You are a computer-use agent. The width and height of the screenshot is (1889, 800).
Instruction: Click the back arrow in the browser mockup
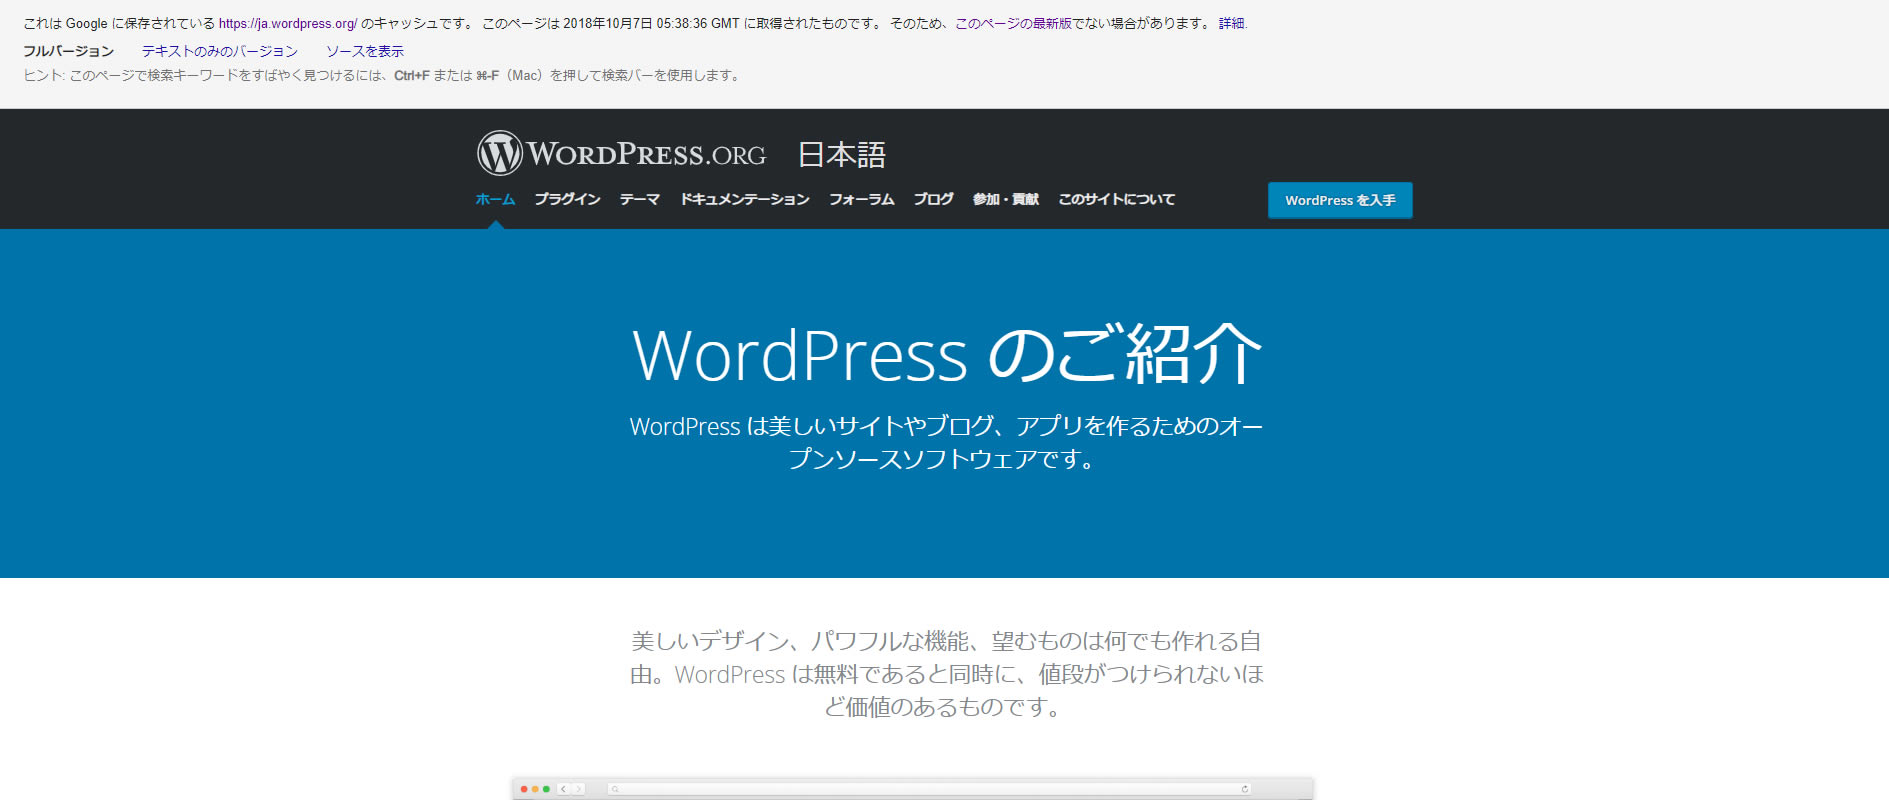[564, 789]
